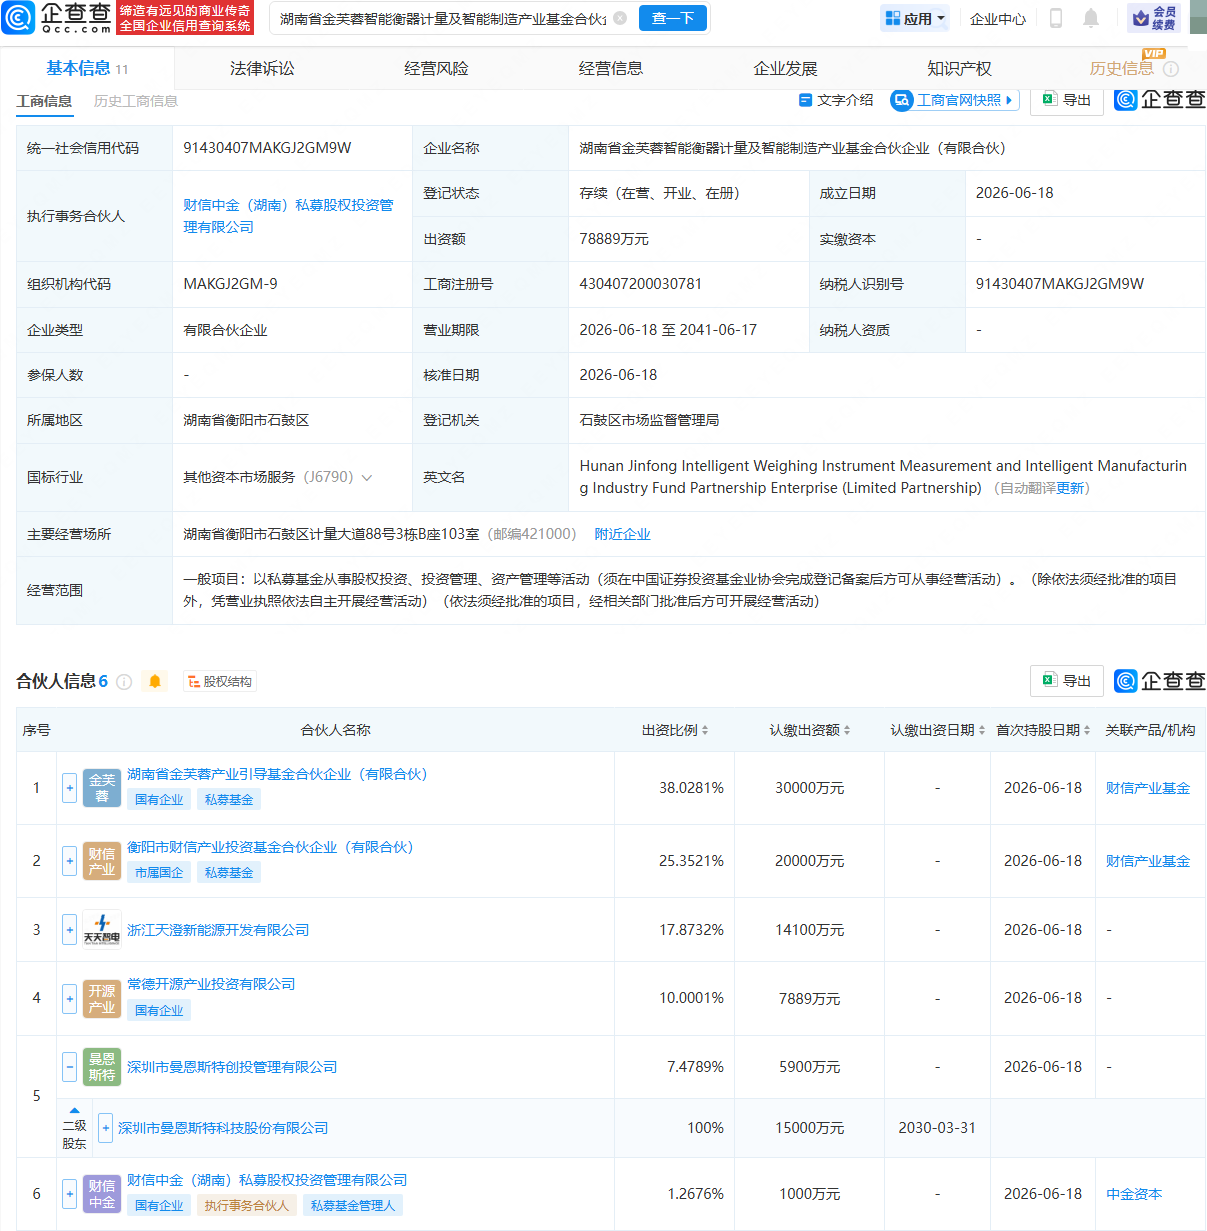
Task: Click the 执行事务合伙人 tag
Action: click(246, 1206)
